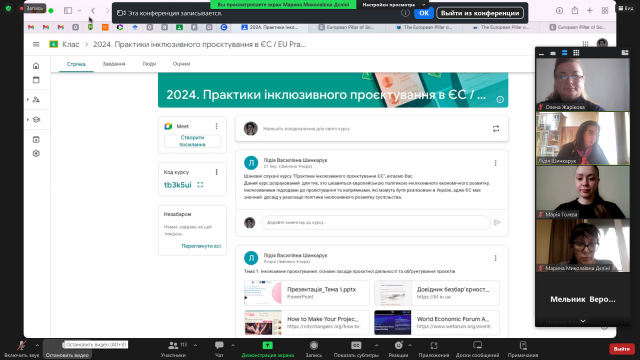Image resolution: width=640 pixels, height=360 pixels.
Task: Minimize the Zoom video panel
Action: coord(541,53)
